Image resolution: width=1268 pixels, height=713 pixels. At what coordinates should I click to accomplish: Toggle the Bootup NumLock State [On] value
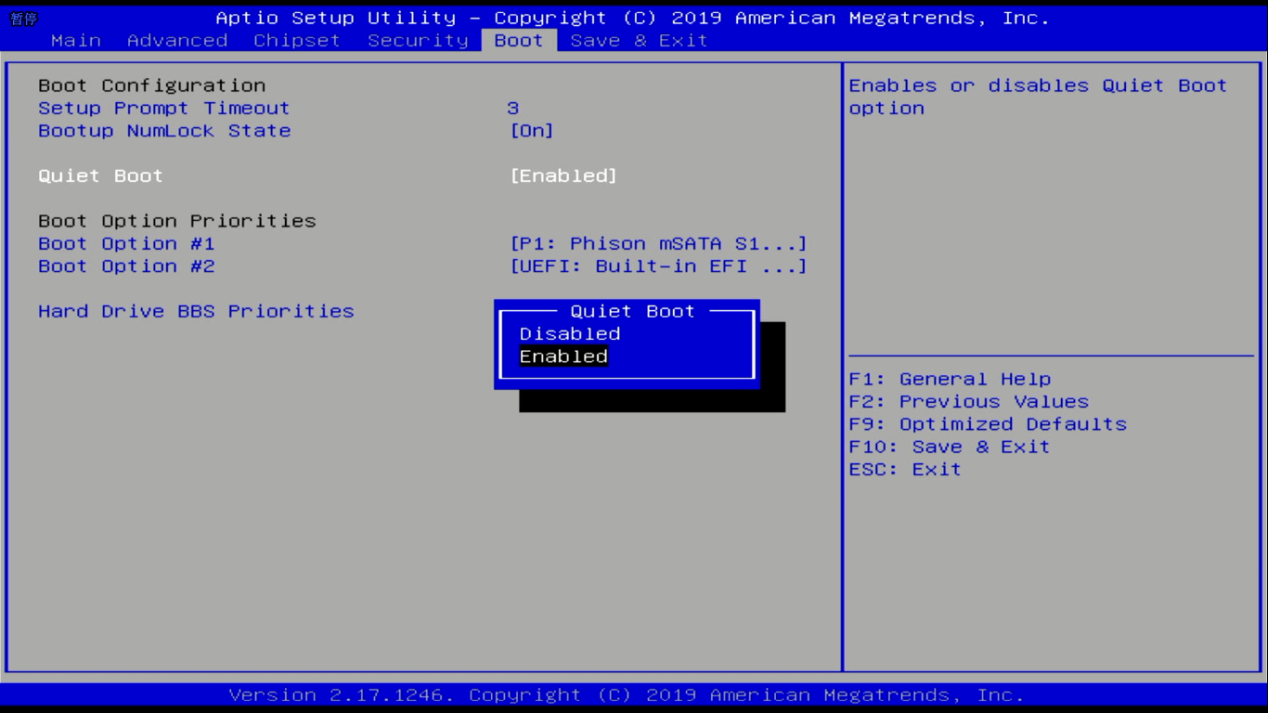coord(531,131)
